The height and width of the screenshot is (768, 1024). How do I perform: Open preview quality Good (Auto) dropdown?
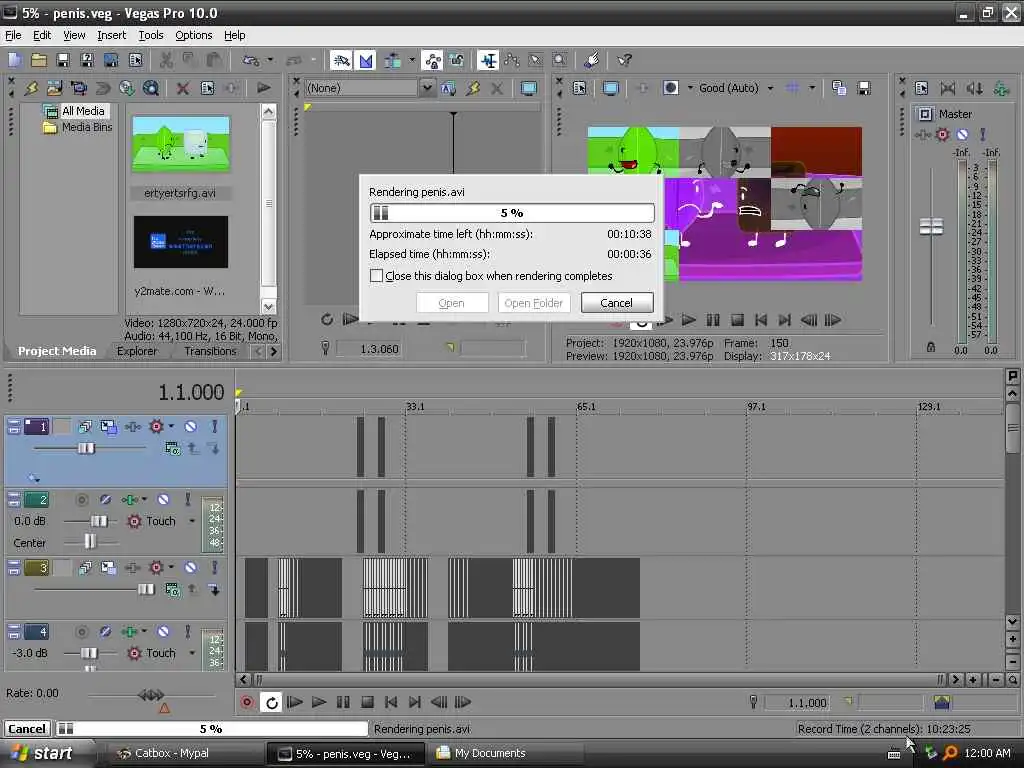770,88
